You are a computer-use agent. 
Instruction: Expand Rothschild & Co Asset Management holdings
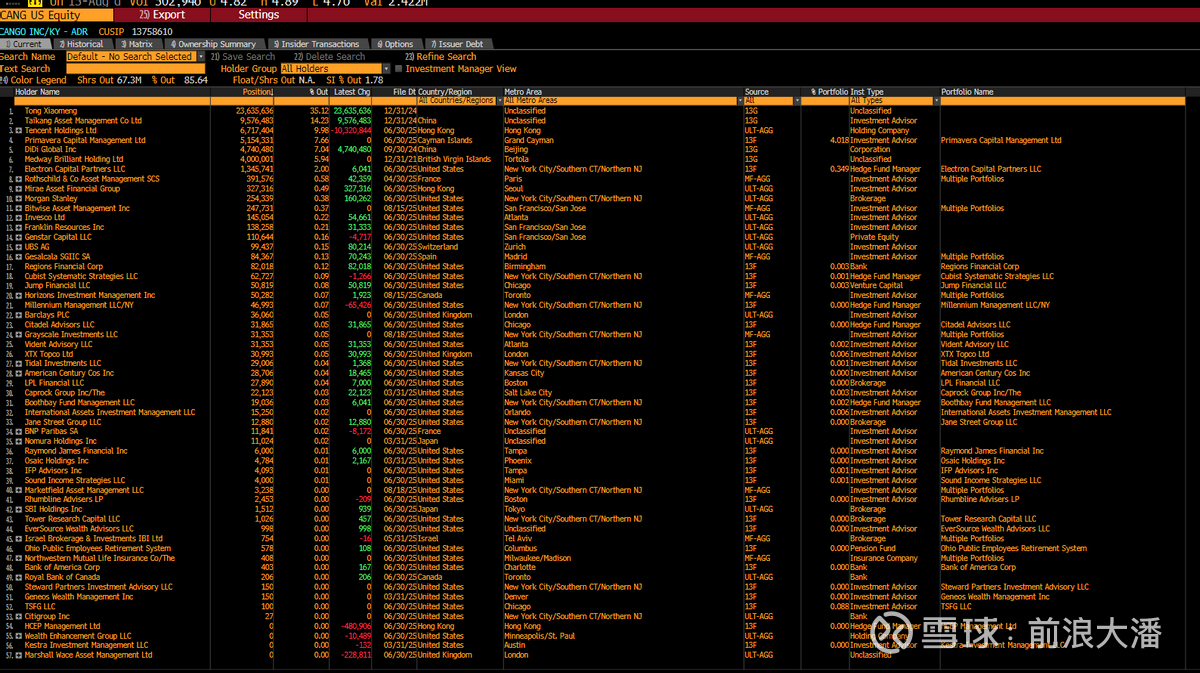18,179
